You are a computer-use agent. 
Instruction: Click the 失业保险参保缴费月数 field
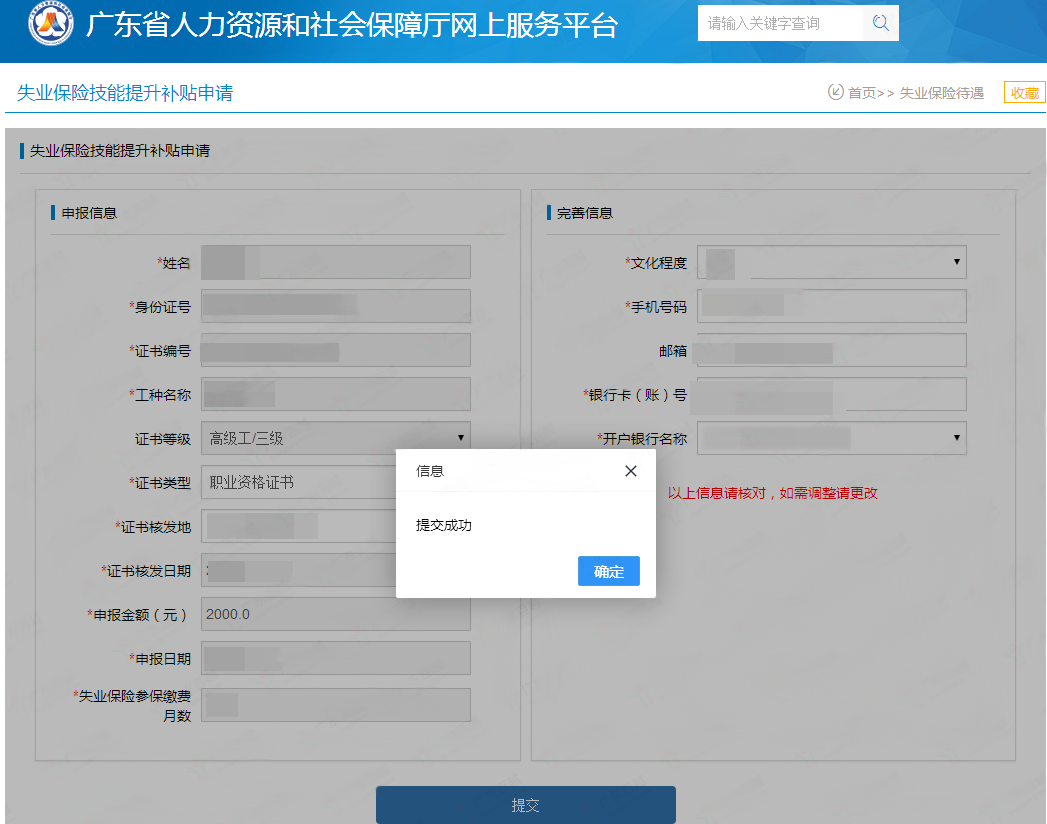pos(335,705)
